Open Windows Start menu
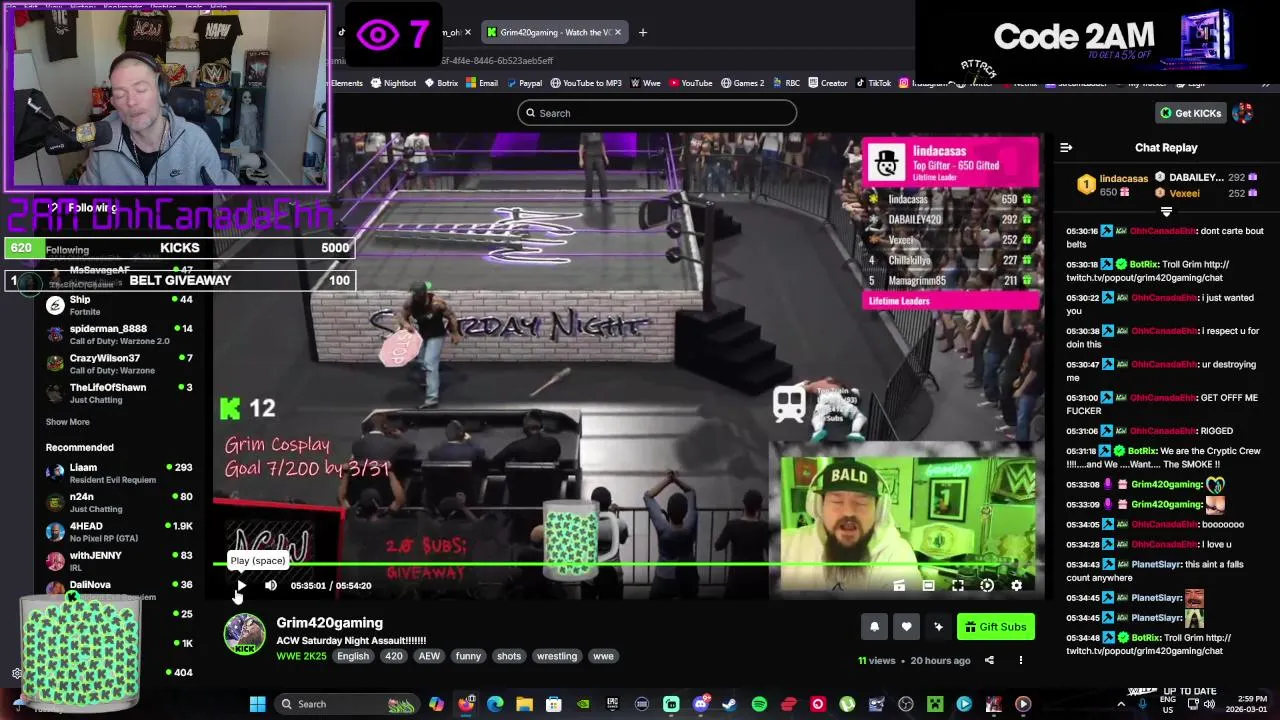The width and height of the screenshot is (1280, 720). [x=257, y=704]
